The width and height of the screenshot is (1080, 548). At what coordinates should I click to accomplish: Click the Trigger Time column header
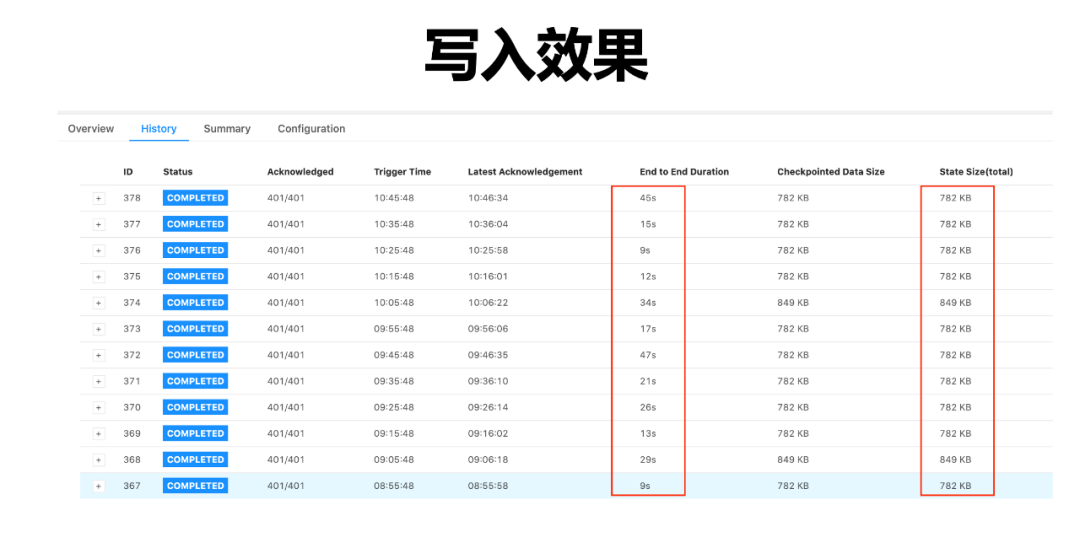pyautogui.click(x=402, y=172)
